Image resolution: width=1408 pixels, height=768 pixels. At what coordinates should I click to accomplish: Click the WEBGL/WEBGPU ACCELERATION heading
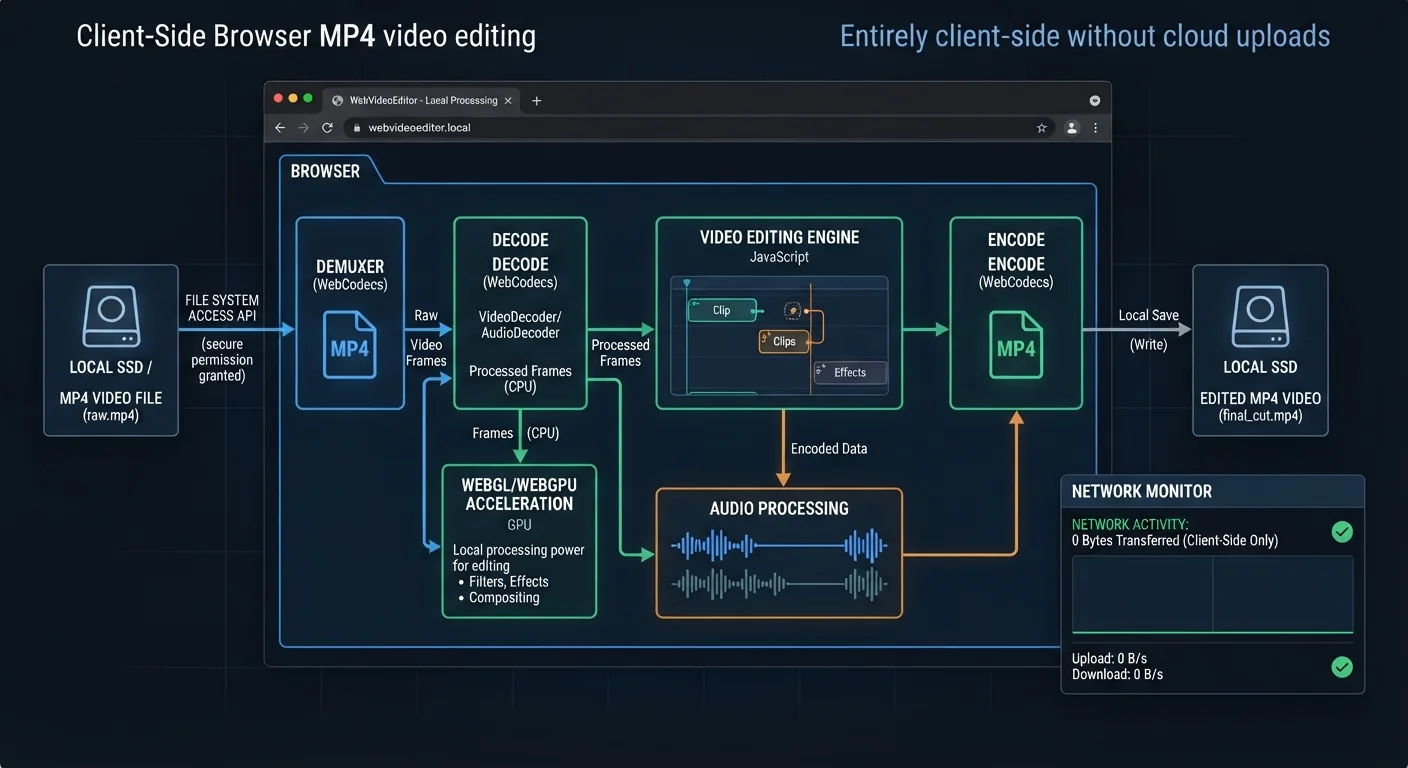pyautogui.click(x=519, y=494)
